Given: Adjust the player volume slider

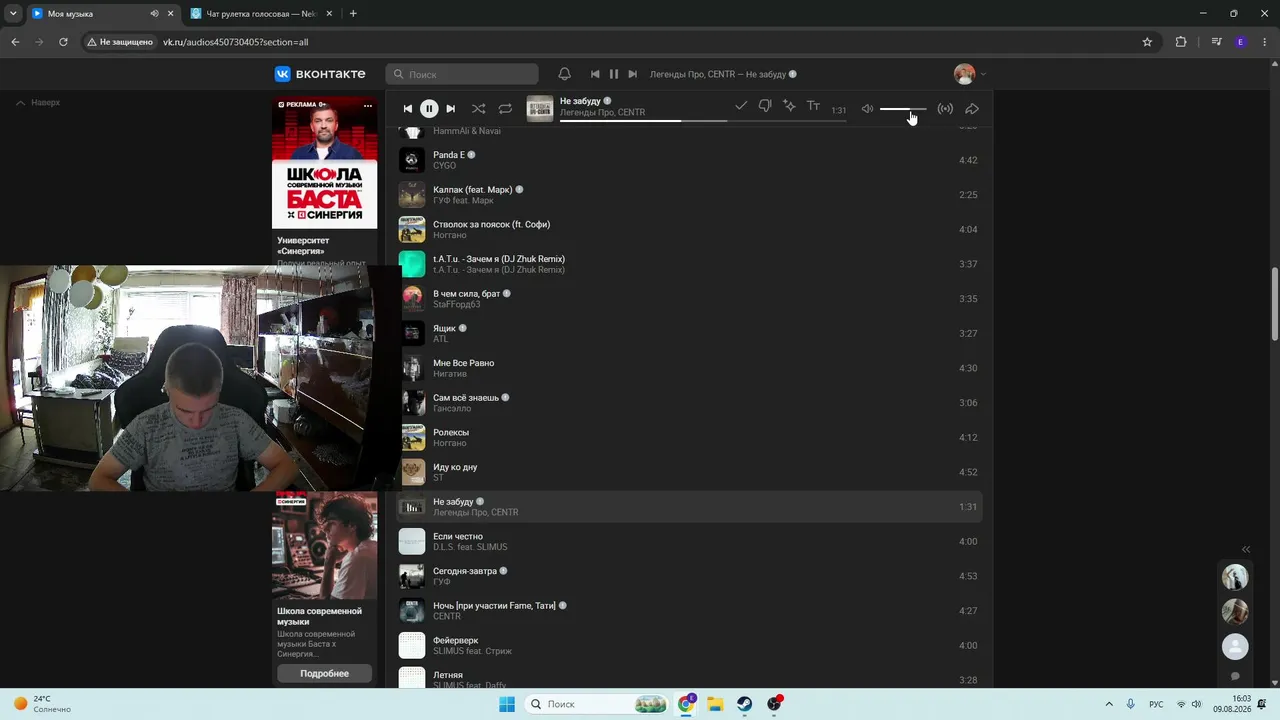Looking at the screenshot, I should tap(903, 108).
